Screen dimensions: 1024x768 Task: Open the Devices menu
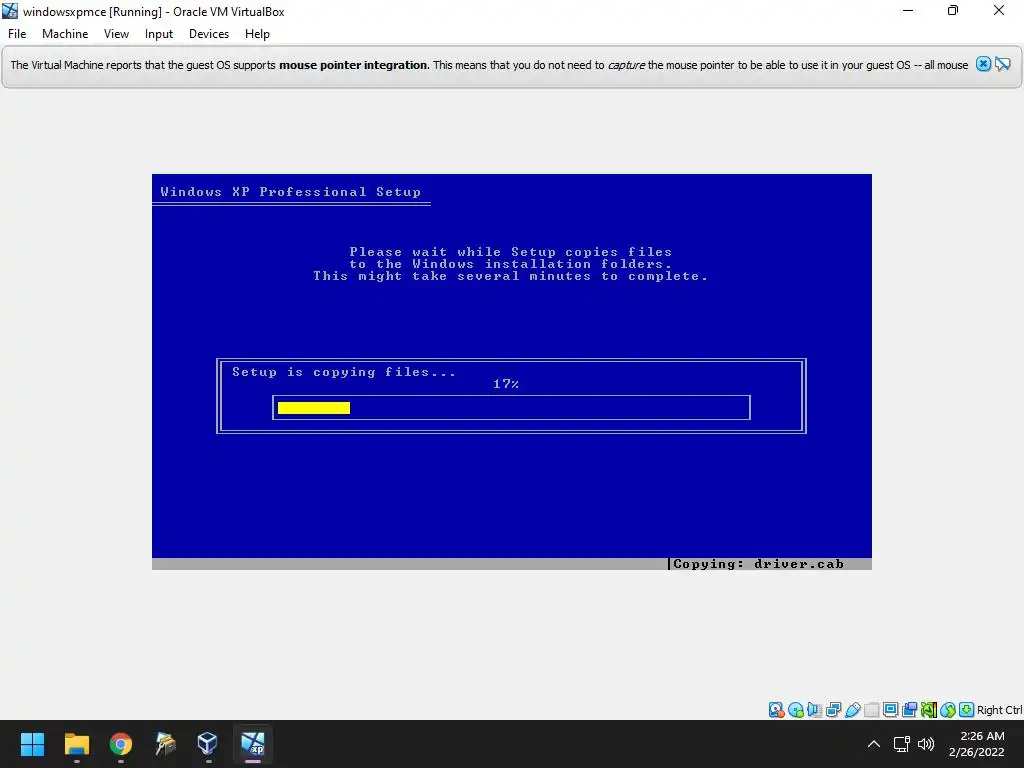click(209, 34)
